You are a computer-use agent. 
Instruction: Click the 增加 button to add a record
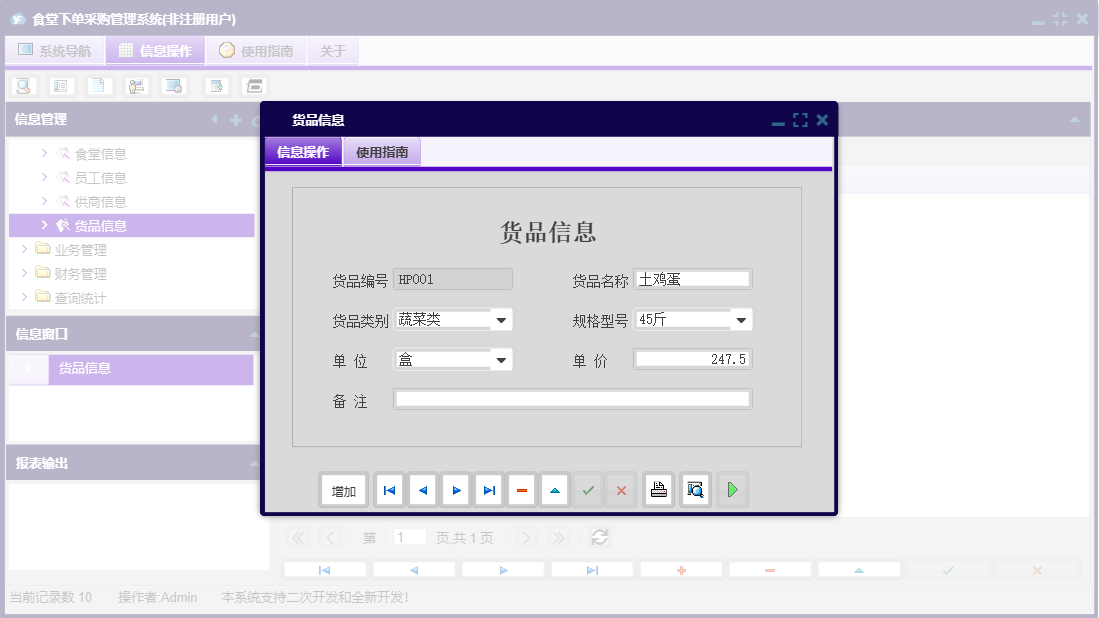coord(343,489)
